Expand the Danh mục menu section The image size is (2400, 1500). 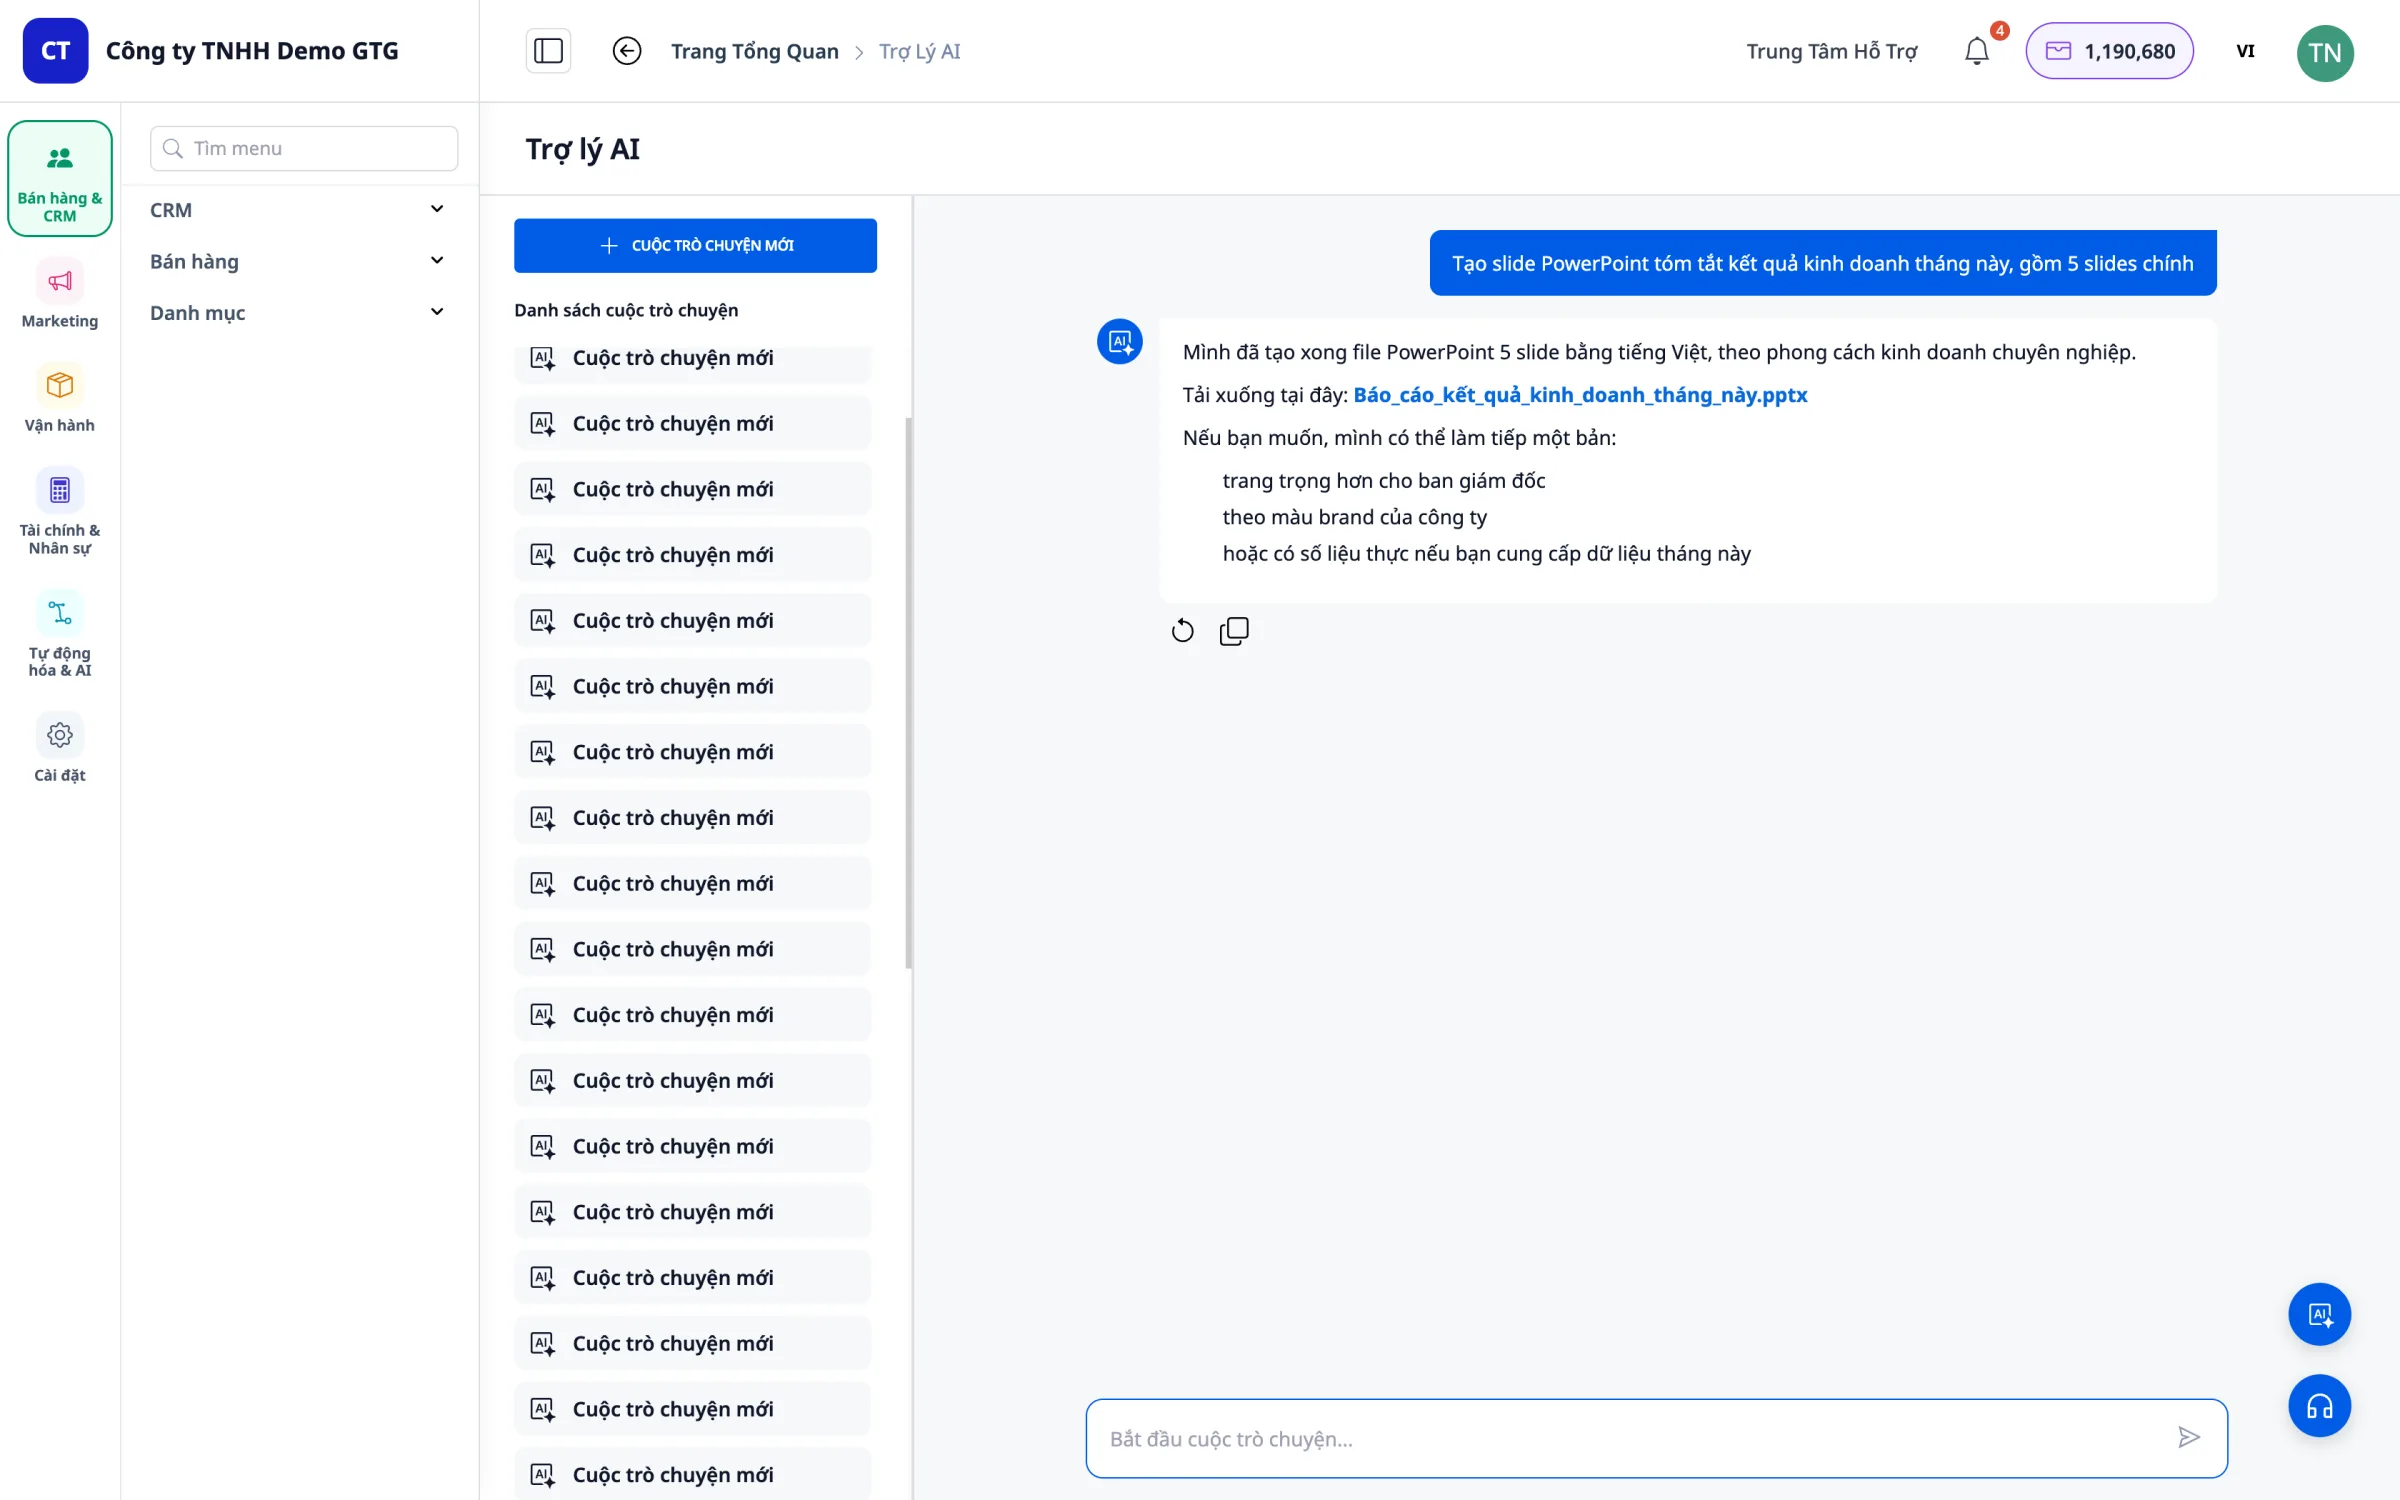(x=297, y=312)
